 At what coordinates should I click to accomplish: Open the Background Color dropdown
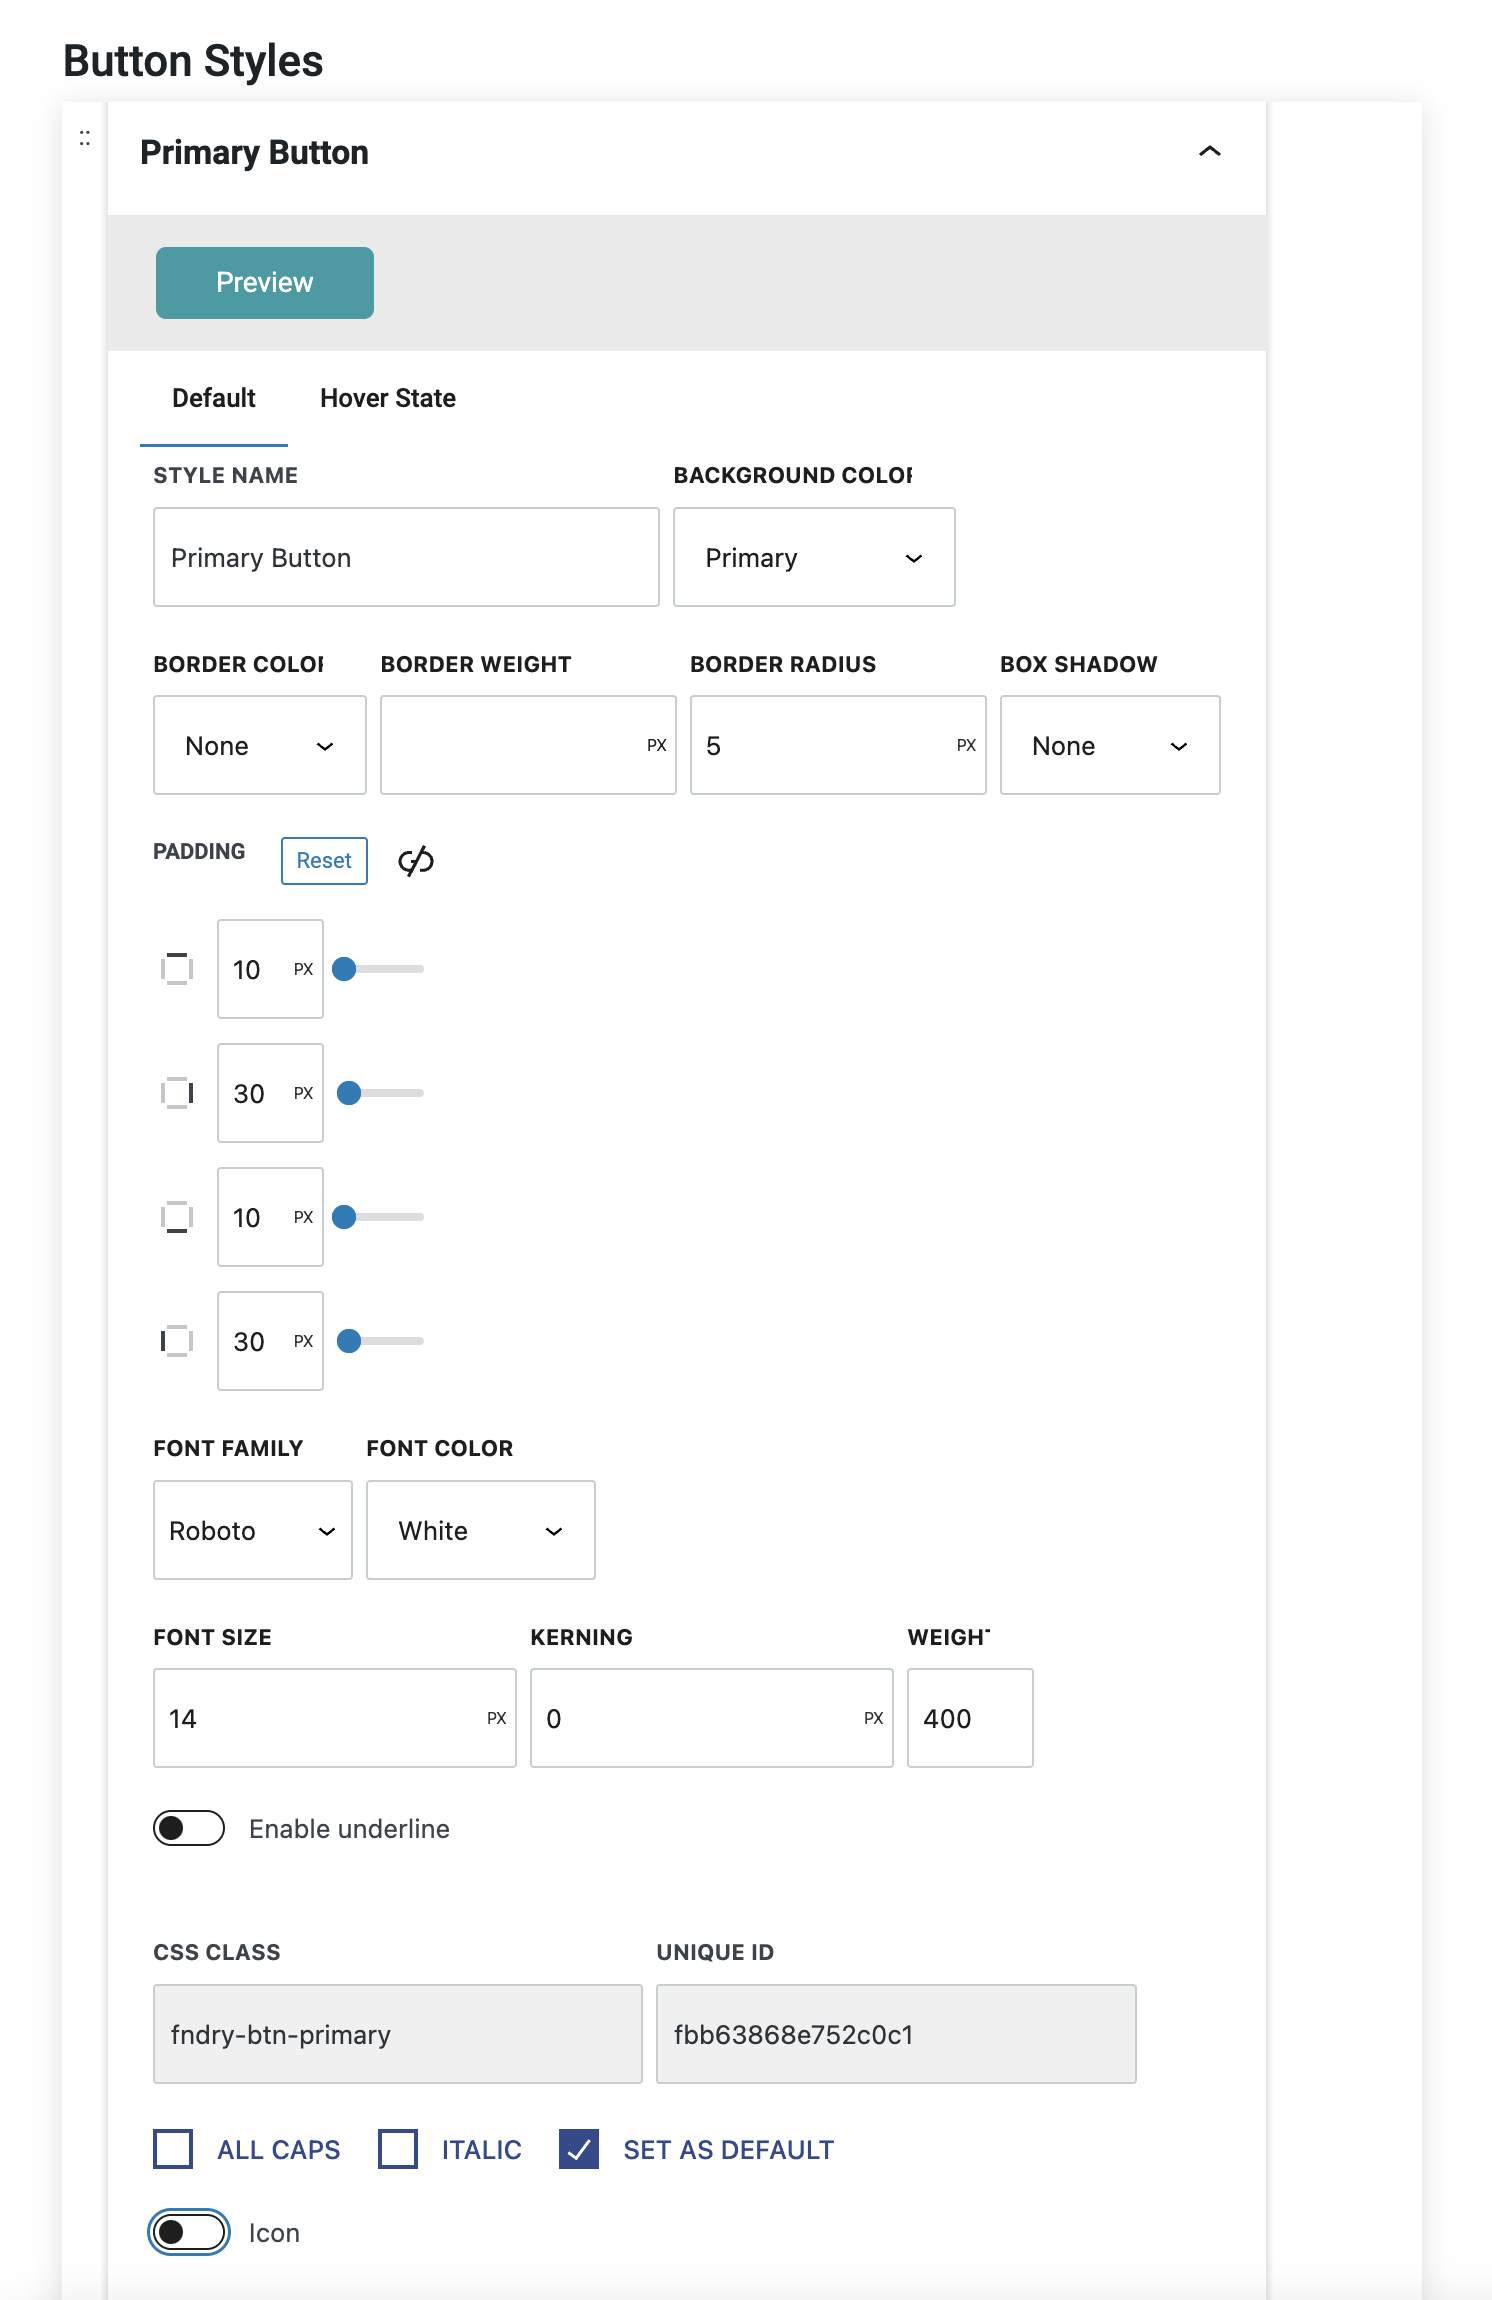coord(814,557)
